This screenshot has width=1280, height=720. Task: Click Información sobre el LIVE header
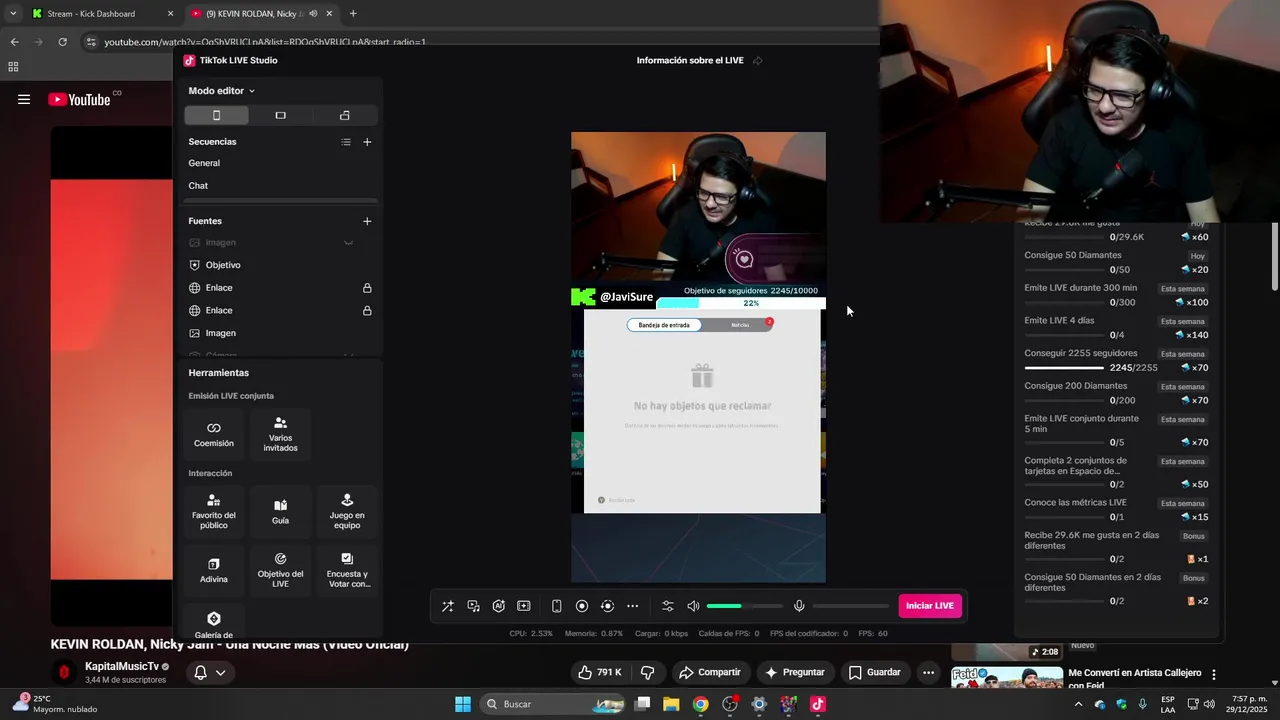(690, 61)
